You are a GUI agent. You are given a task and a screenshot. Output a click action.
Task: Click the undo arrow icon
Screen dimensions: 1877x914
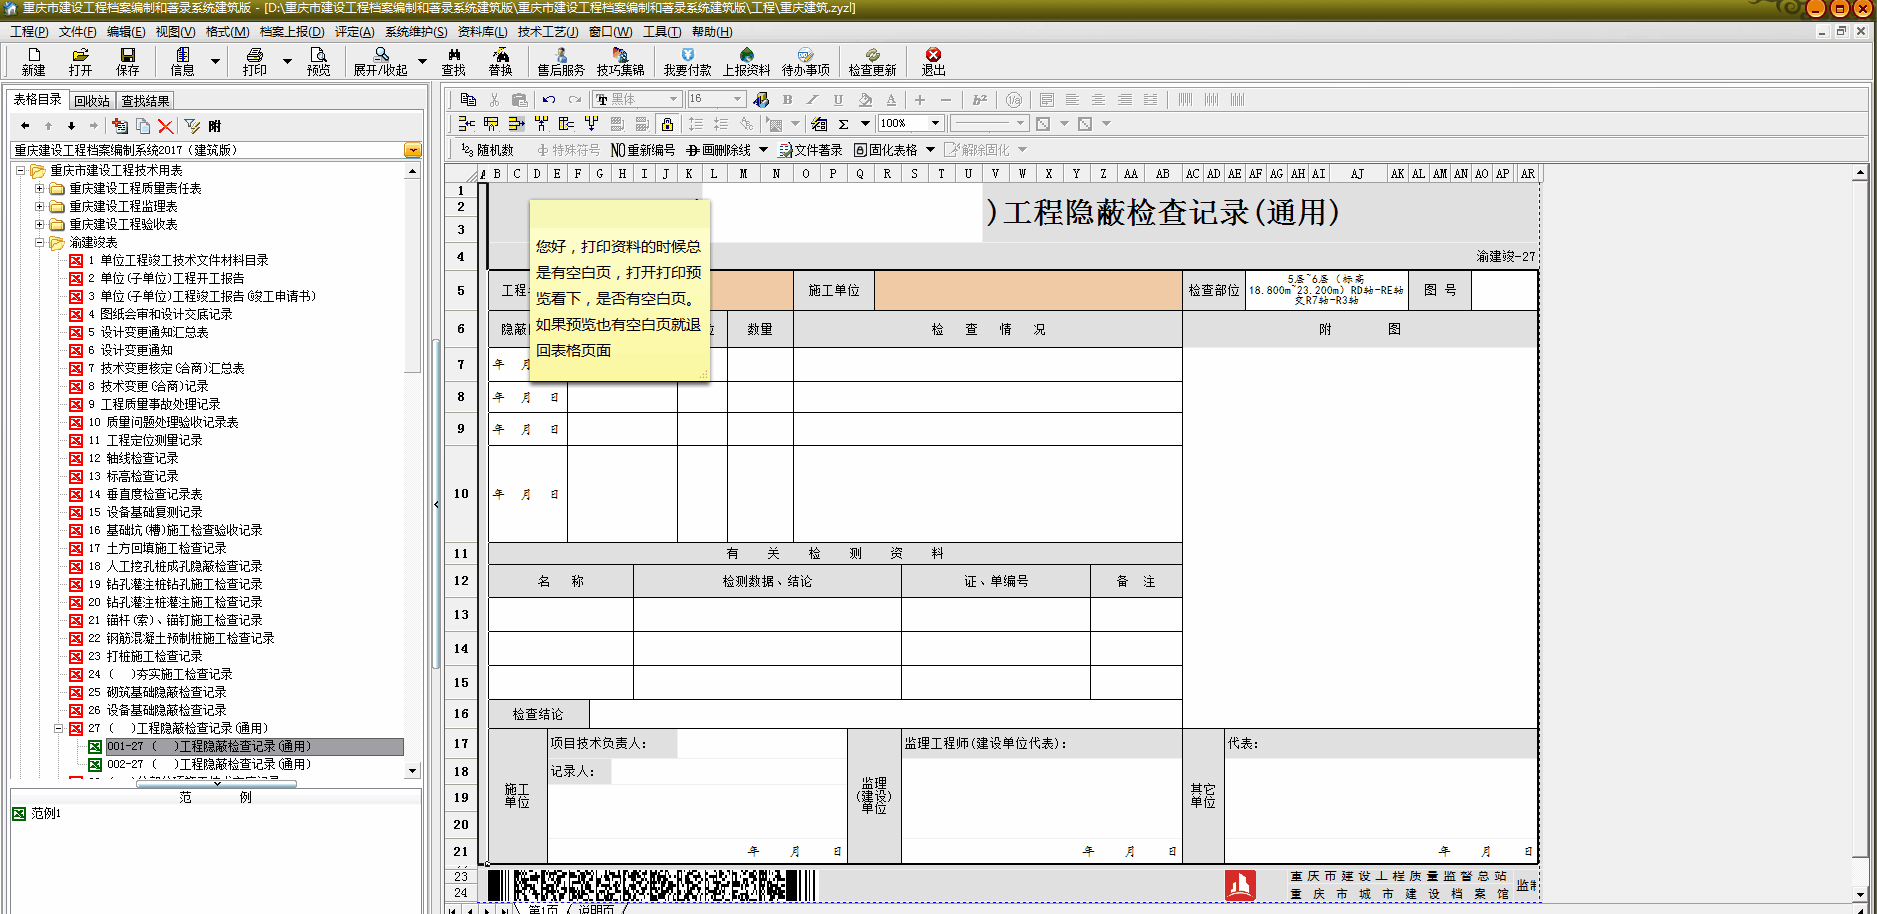(x=549, y=99)
